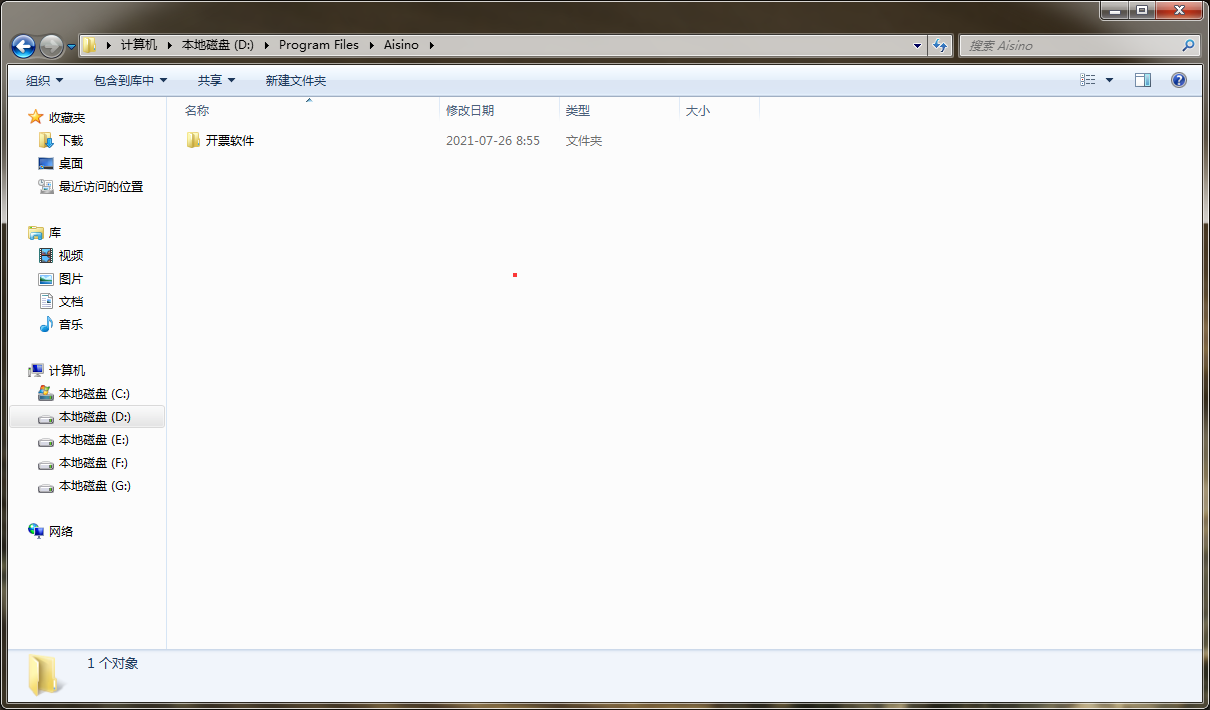
Task: Click the 最近访问的位置 icon
Action: click(x=46, y=186)
